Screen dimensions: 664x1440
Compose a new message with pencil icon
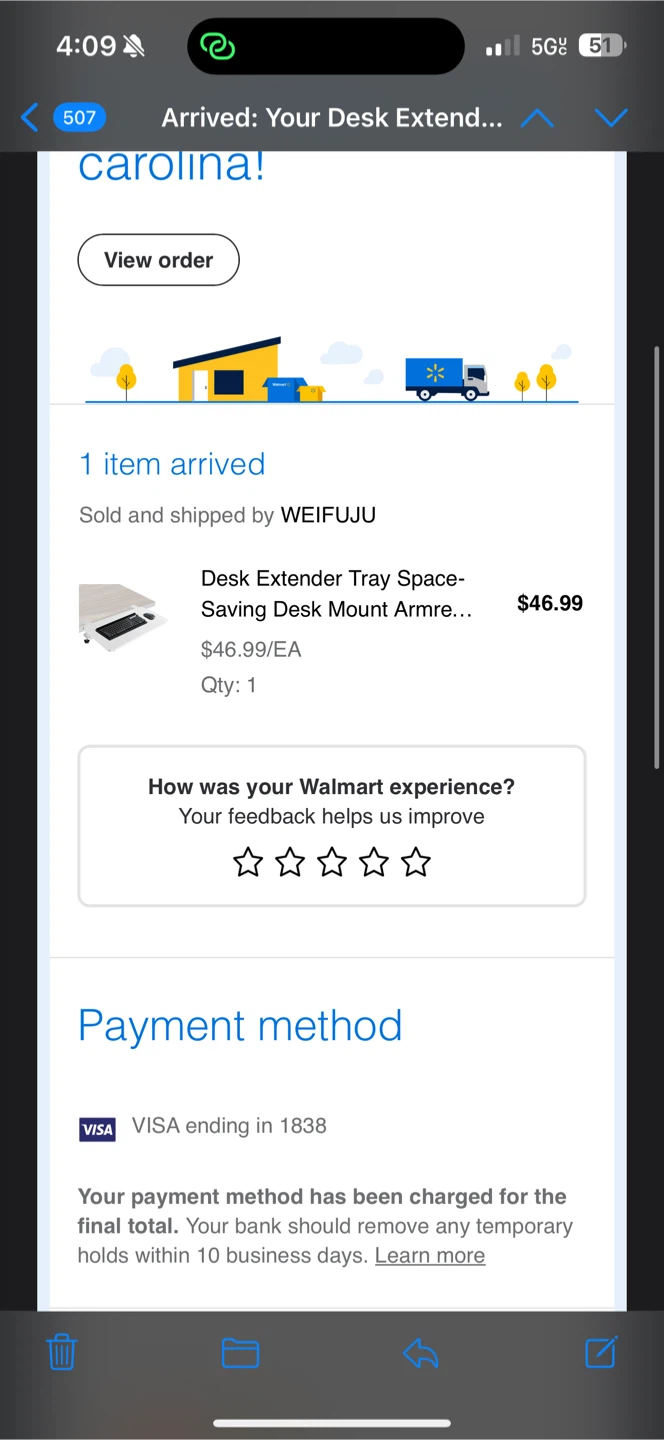pyautogui.click(x=601, y=1352)
